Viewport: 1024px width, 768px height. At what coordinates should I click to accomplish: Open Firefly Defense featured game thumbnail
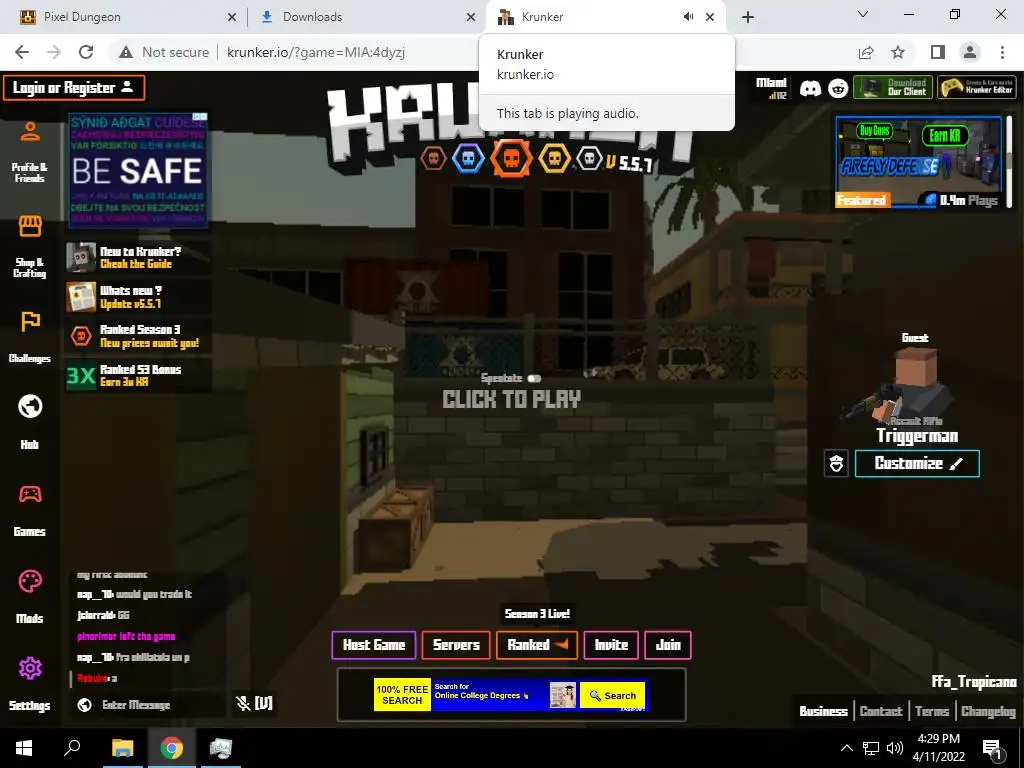click(918, 162)
